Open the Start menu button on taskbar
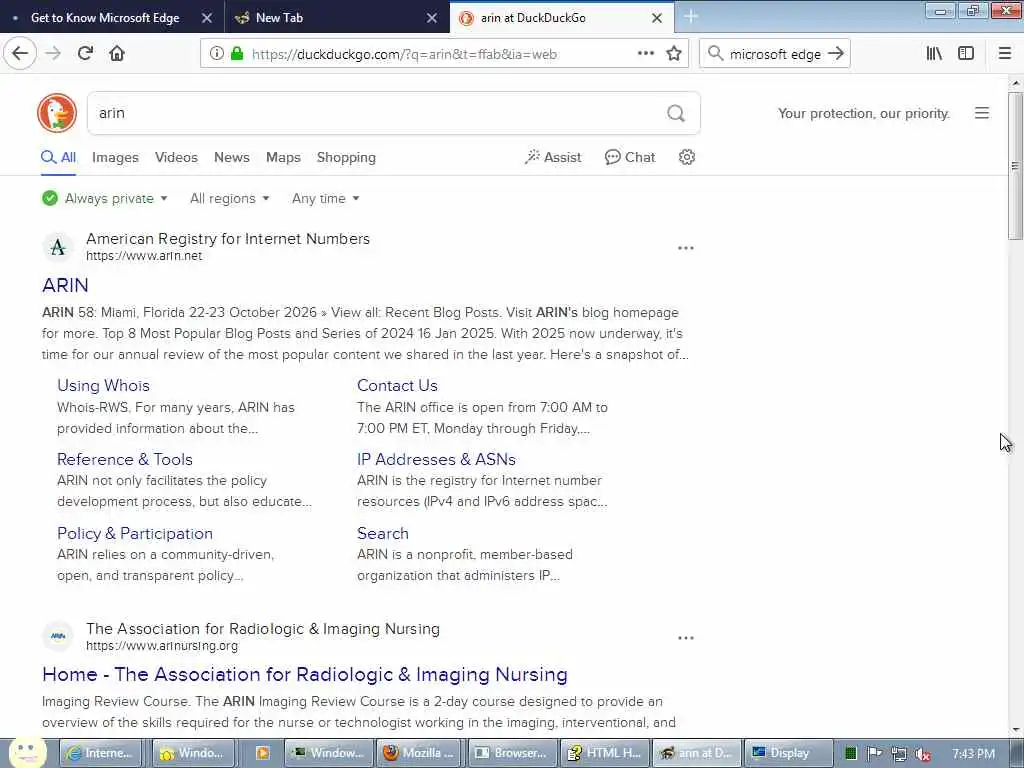1024x768 pixels. pyautogui.click(x=27, y=754)
